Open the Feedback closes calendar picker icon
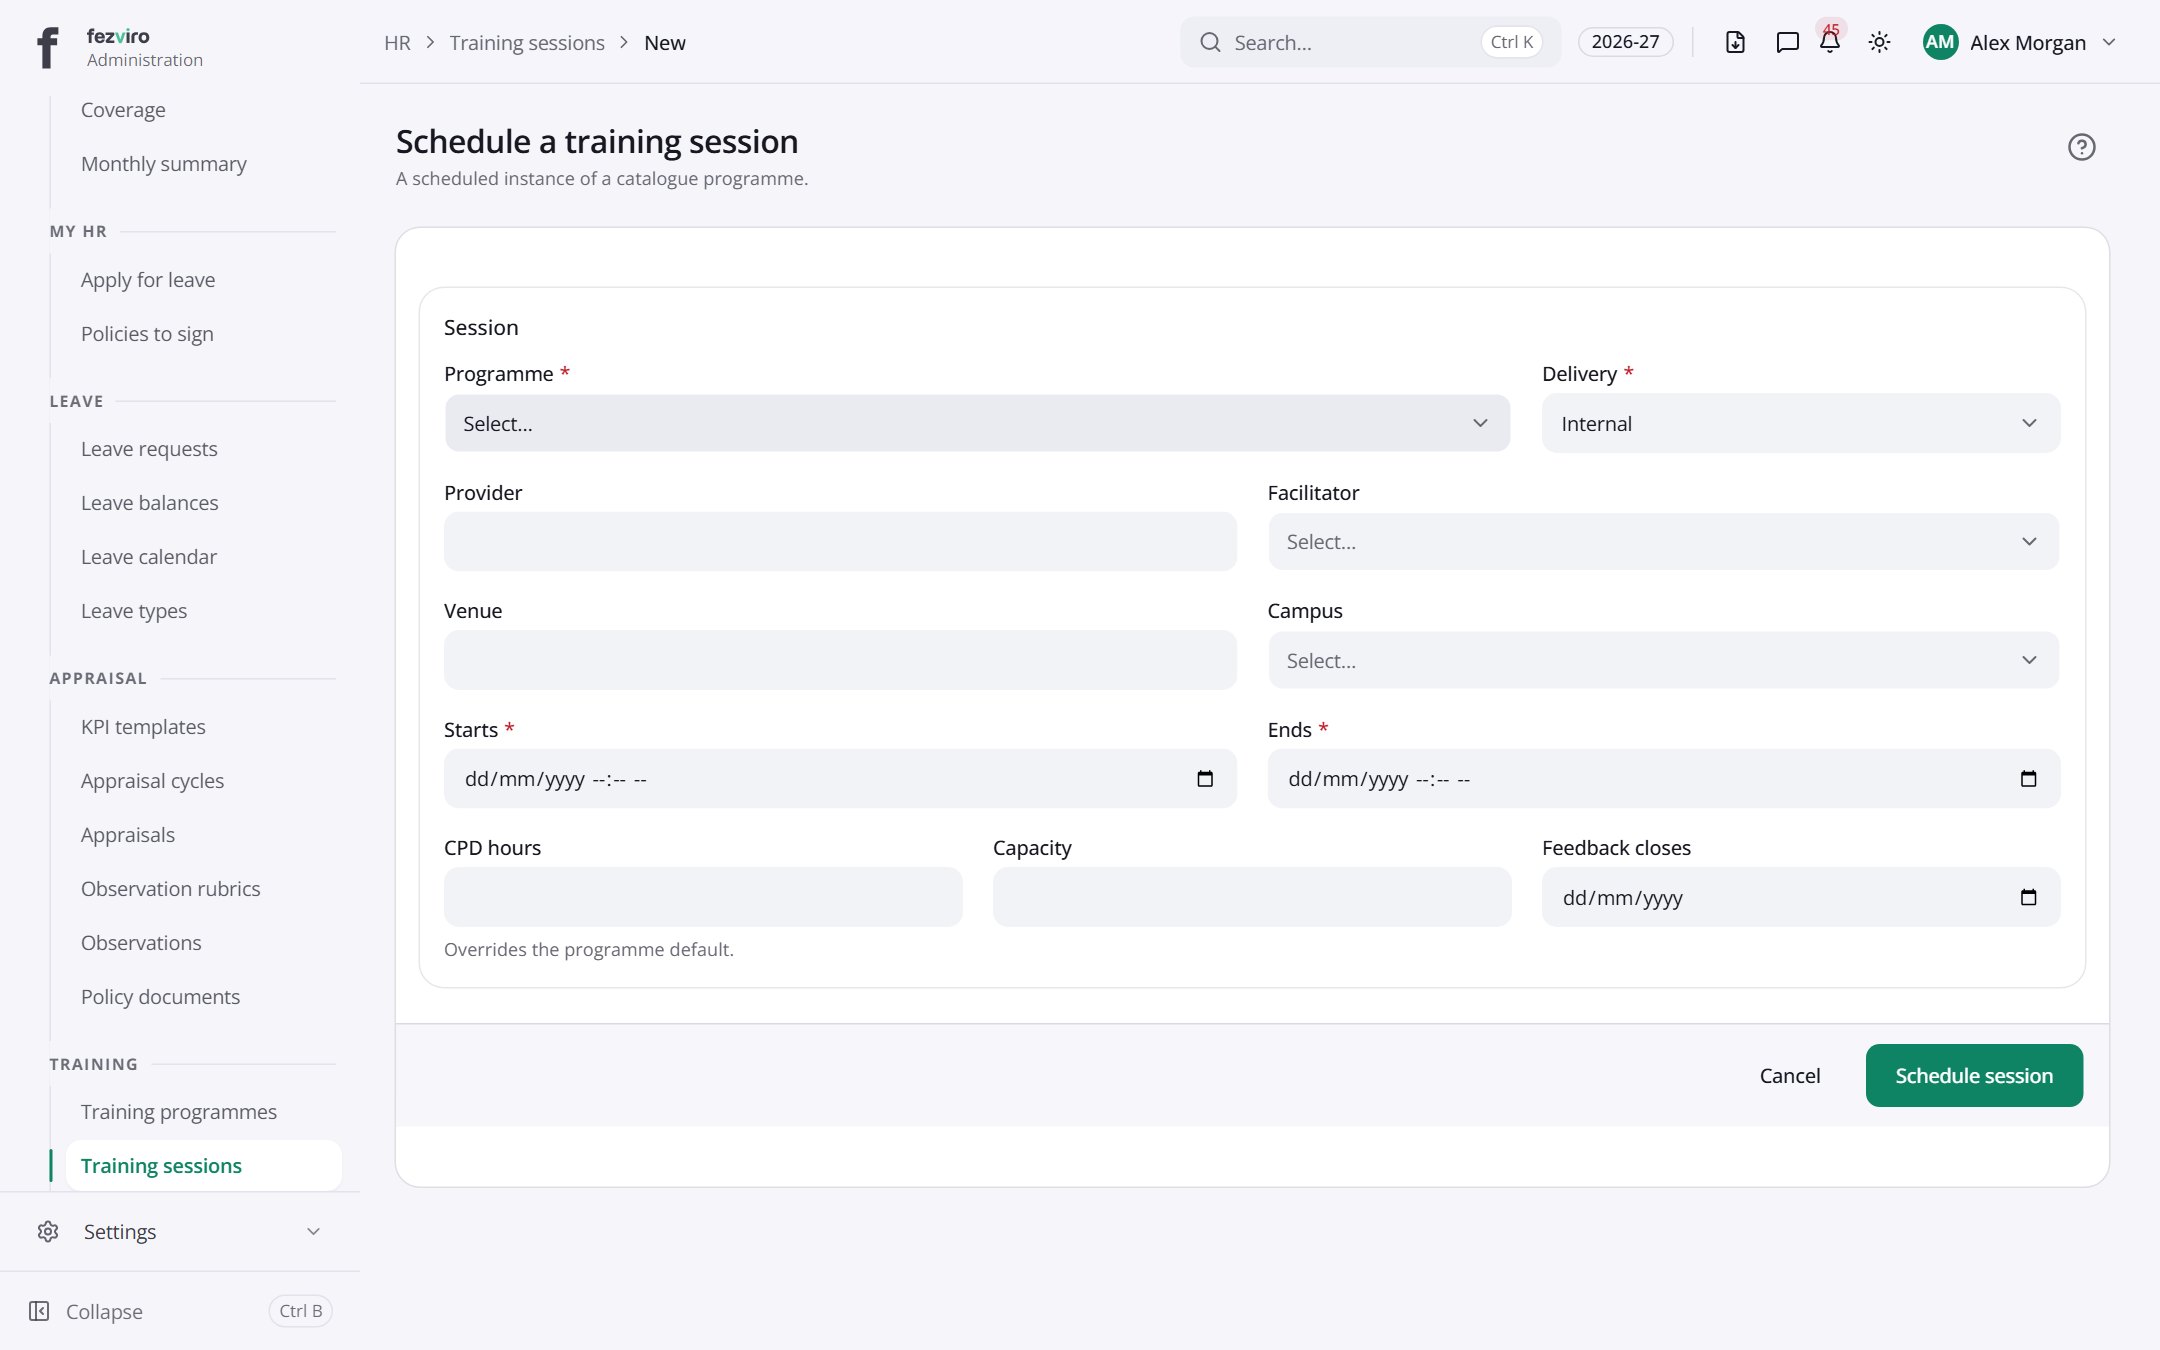Screen dimensions: 2160x1350 click(x=2028, y=897)
